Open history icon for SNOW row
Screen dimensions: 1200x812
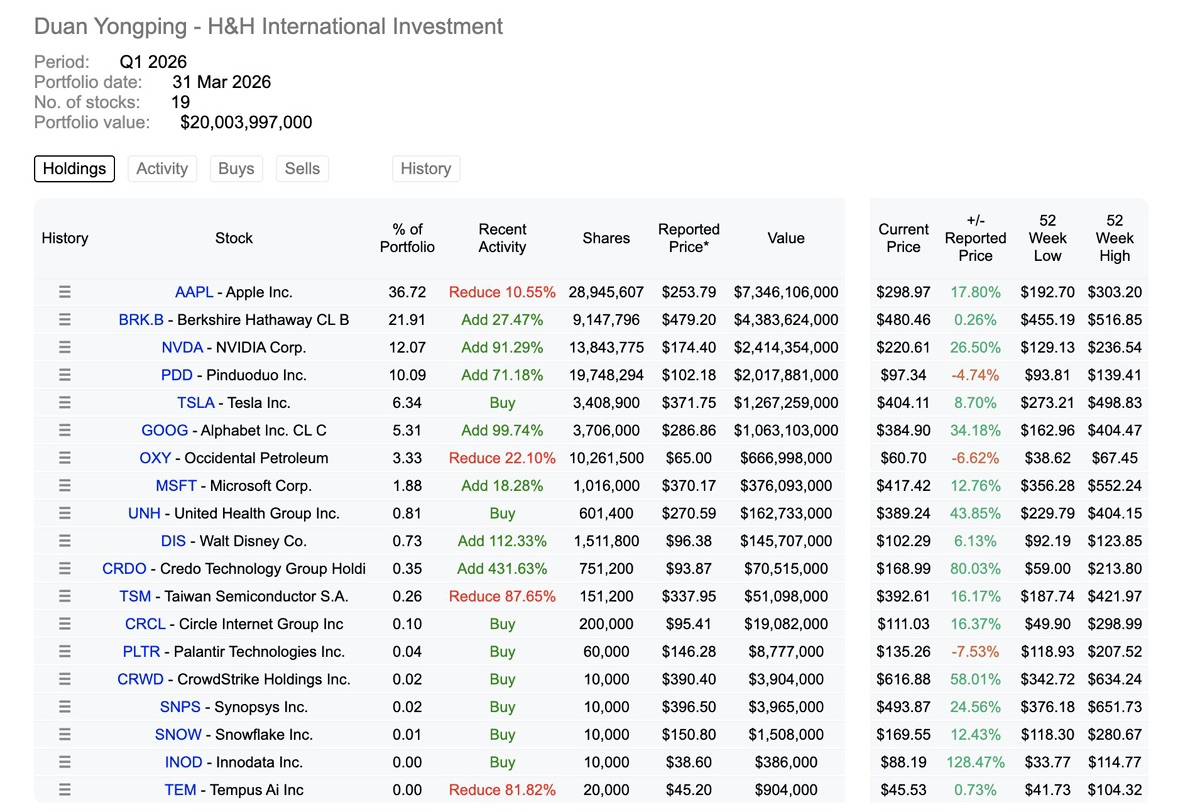[x=65, y=735]
